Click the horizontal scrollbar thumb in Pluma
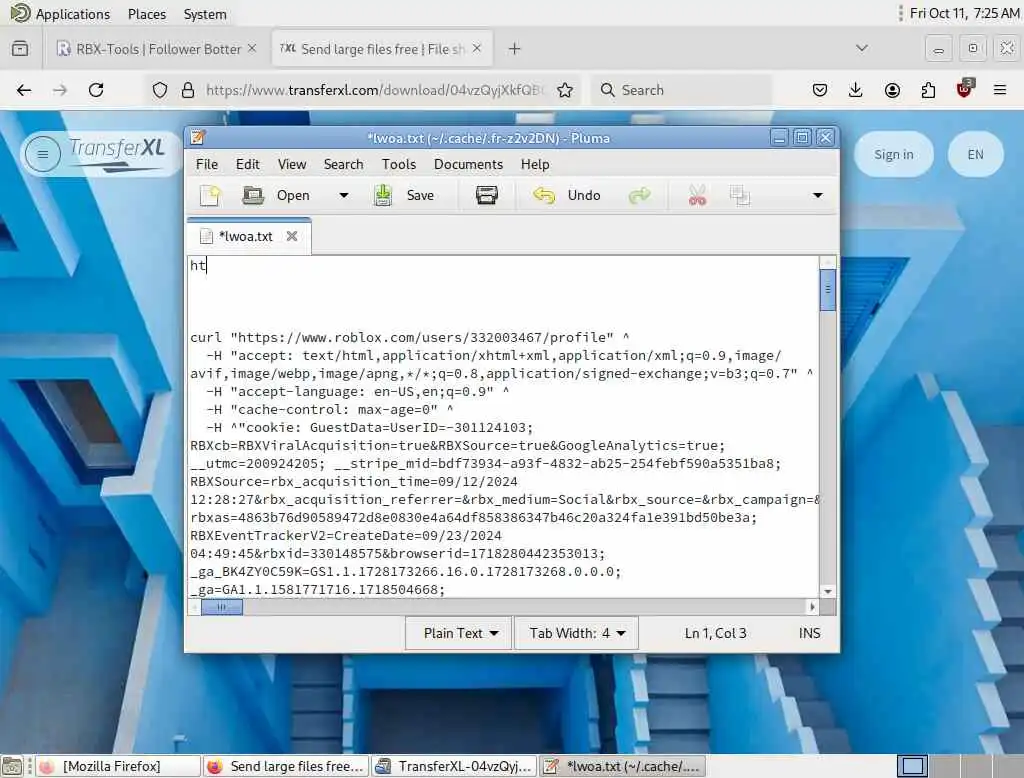This screenshot has height=778, width=1024. coord(221,608)
